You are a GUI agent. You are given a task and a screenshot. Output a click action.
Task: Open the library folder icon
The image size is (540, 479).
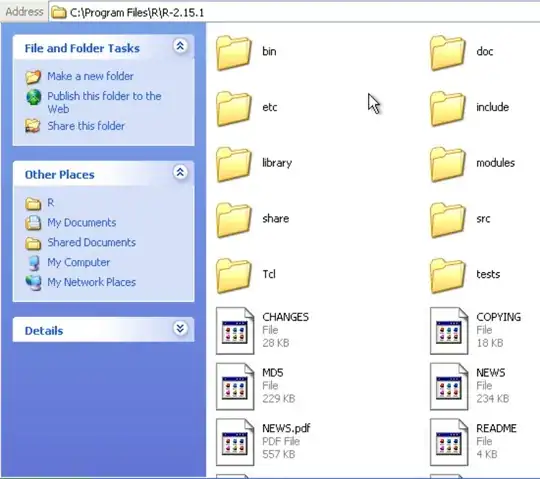coord(234,164)
